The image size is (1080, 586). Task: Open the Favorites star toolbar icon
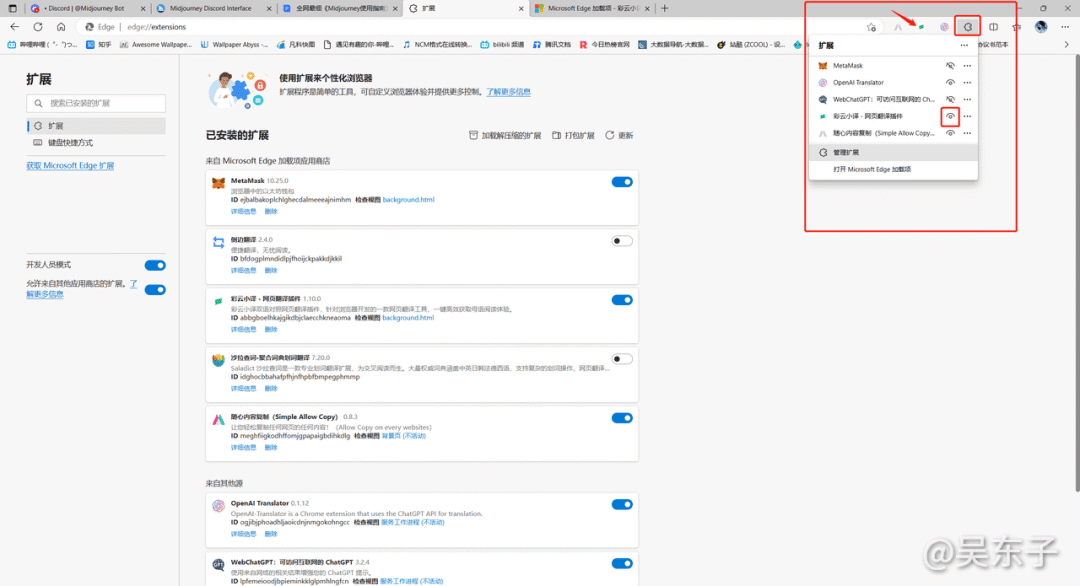tap(1017, 27)
